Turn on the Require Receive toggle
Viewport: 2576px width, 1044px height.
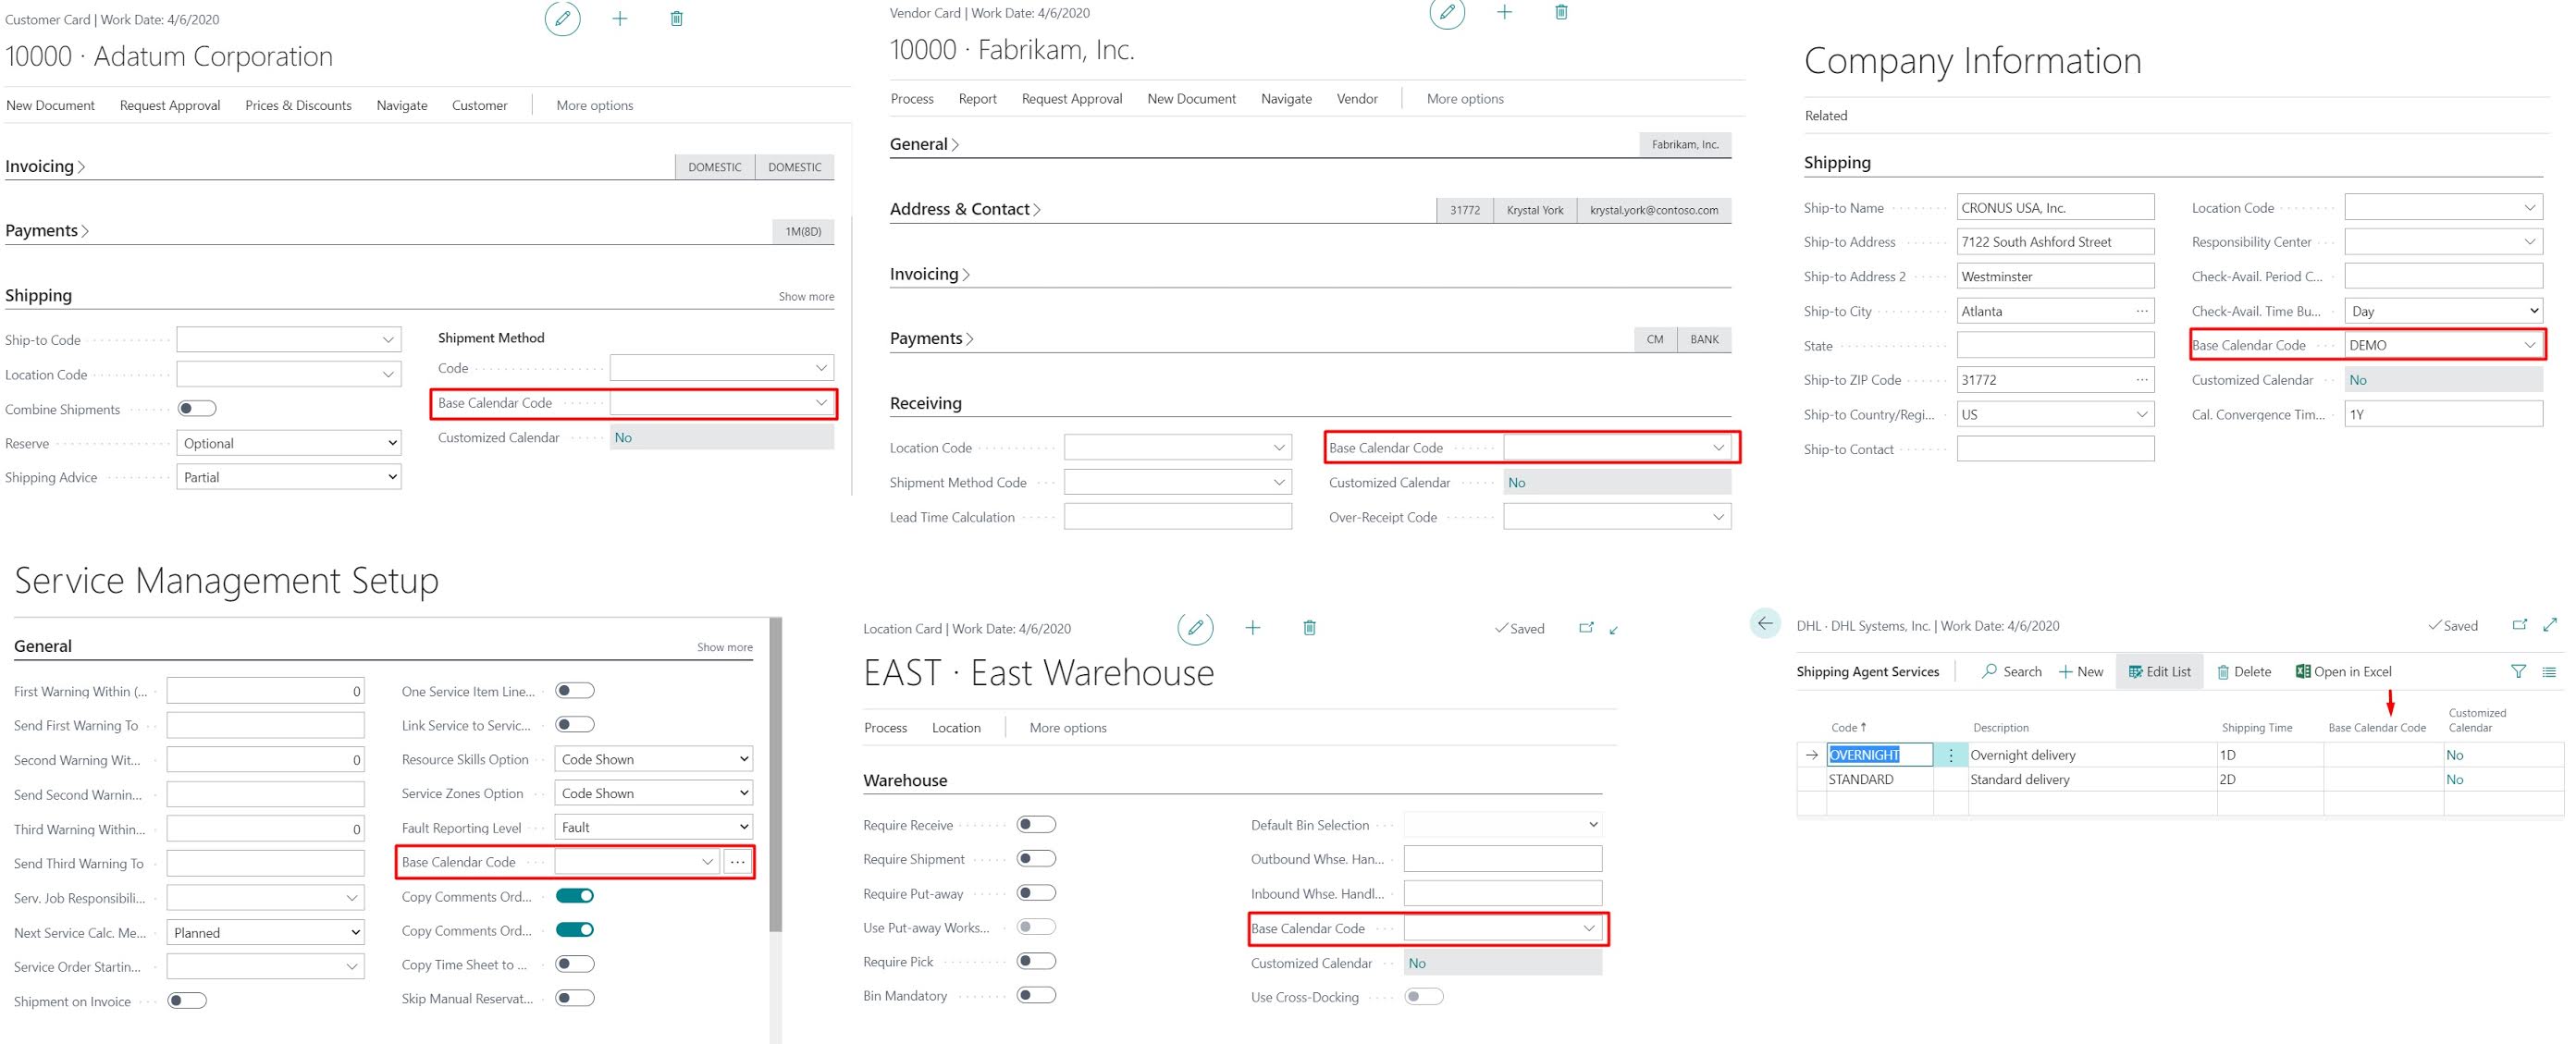pyautogui.click(x=1036, y=824)
